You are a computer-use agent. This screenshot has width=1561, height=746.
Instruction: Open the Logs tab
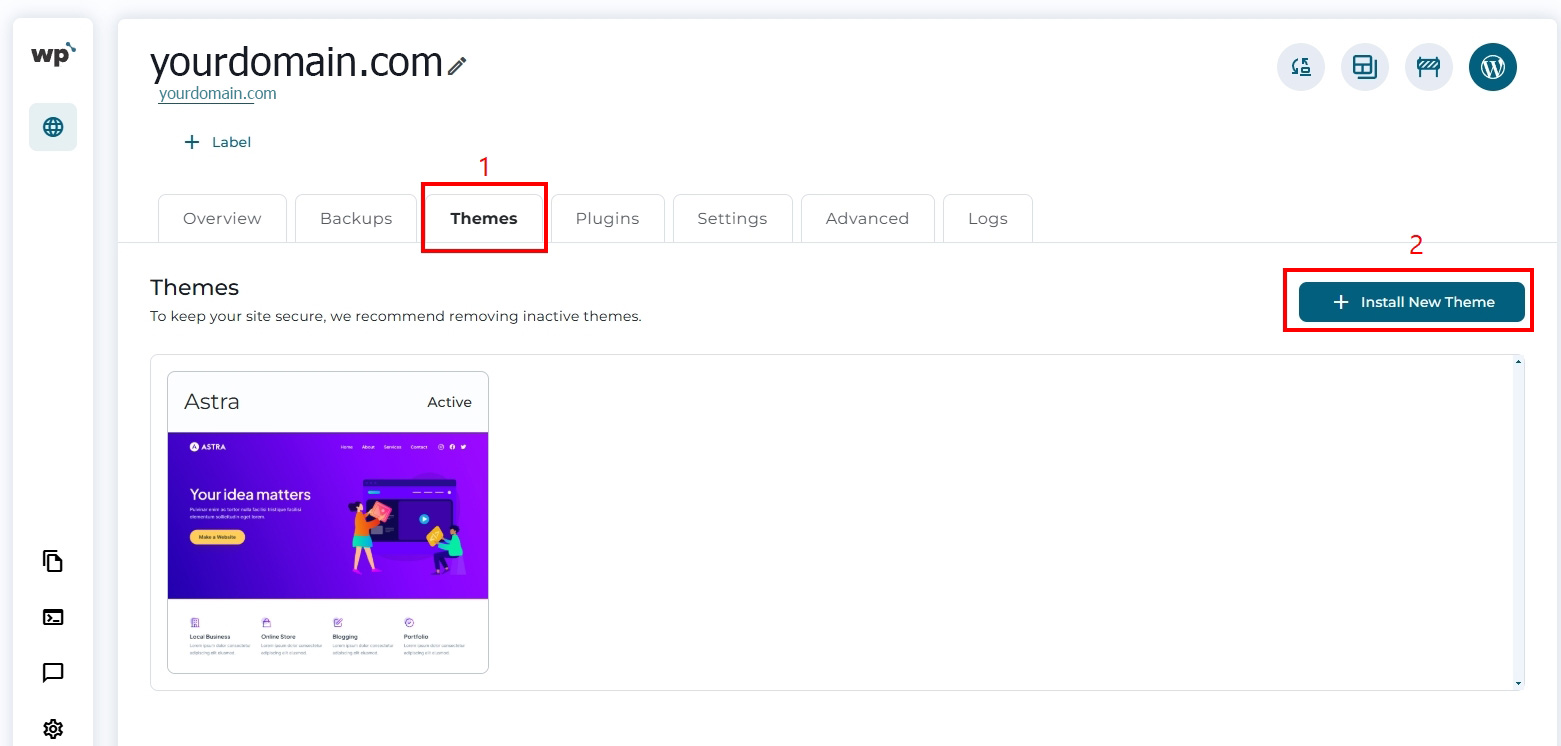point(988,218)
